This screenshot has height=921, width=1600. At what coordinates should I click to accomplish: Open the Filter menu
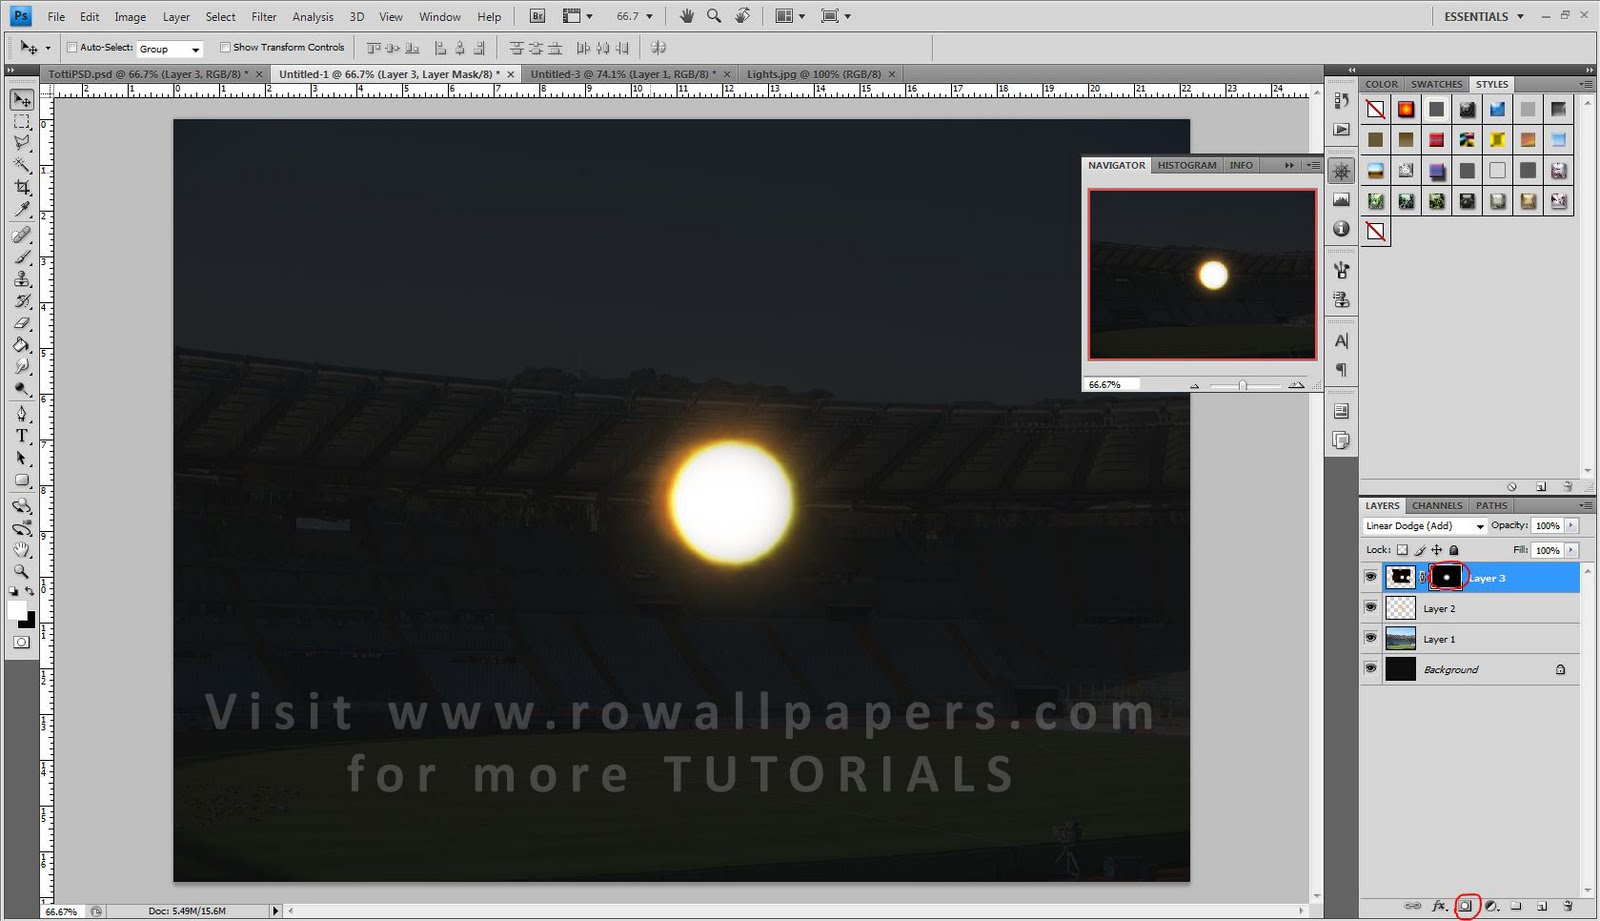[264, 17]
